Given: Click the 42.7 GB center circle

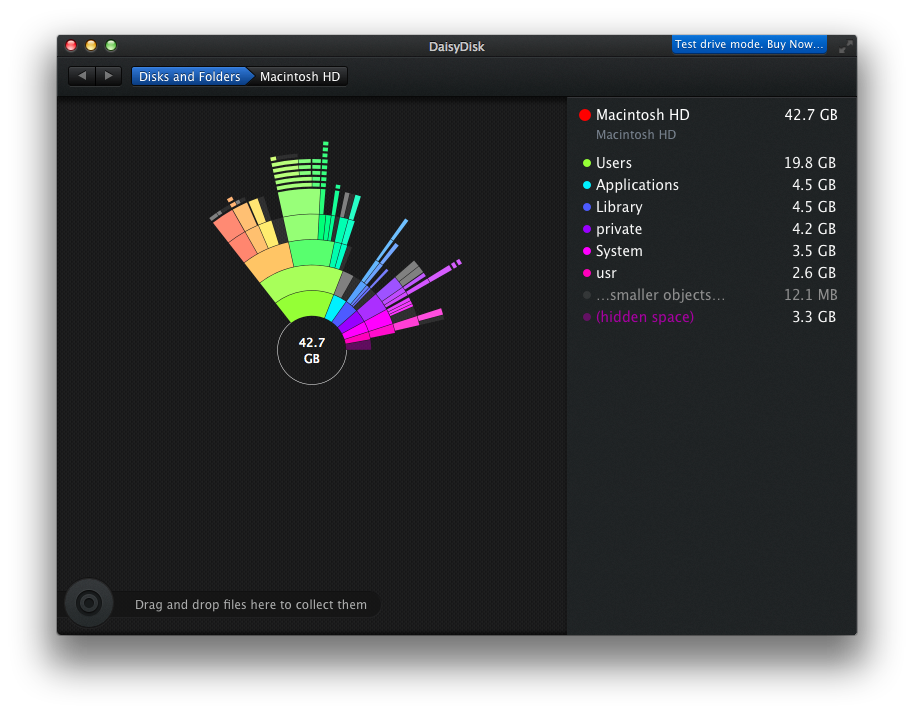Looking at the screenshot, I should (312, 350).
